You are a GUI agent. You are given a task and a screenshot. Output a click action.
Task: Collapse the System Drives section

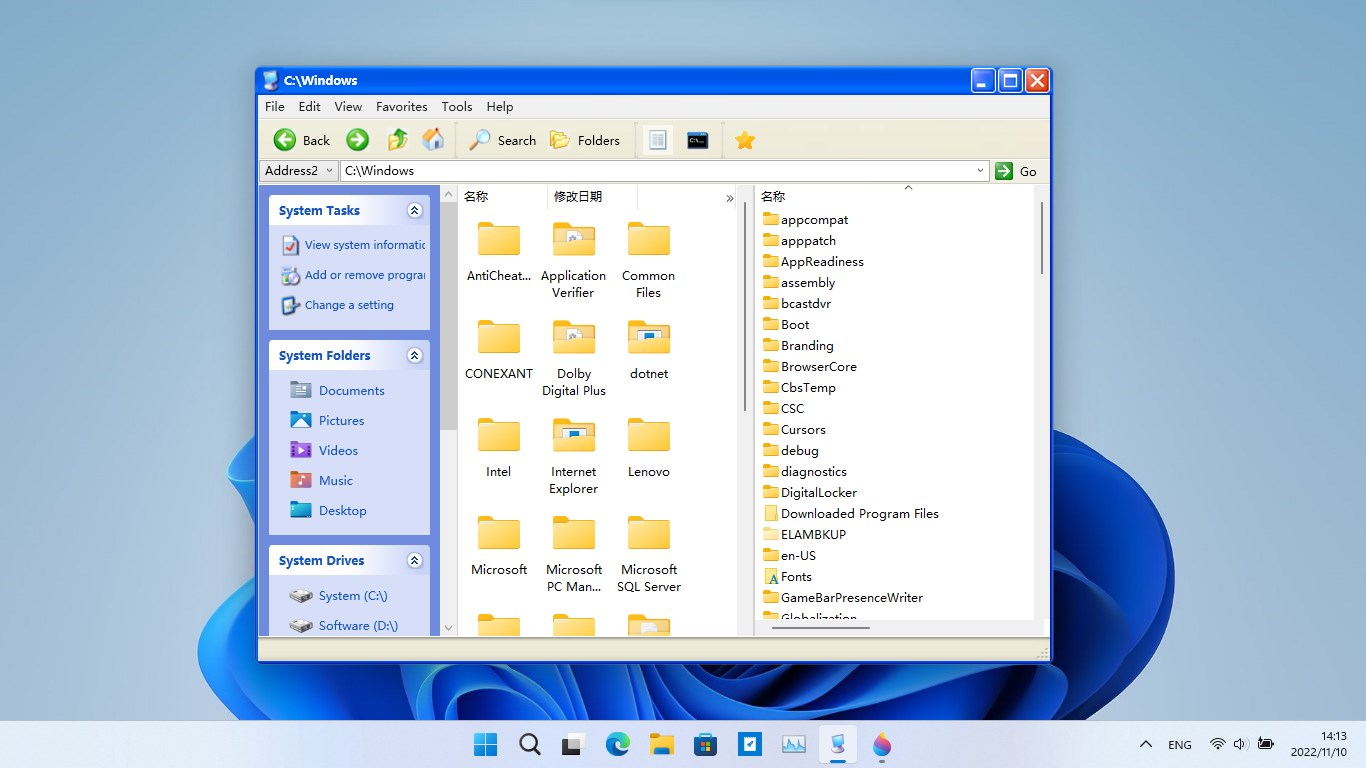(x=414, y=561)
